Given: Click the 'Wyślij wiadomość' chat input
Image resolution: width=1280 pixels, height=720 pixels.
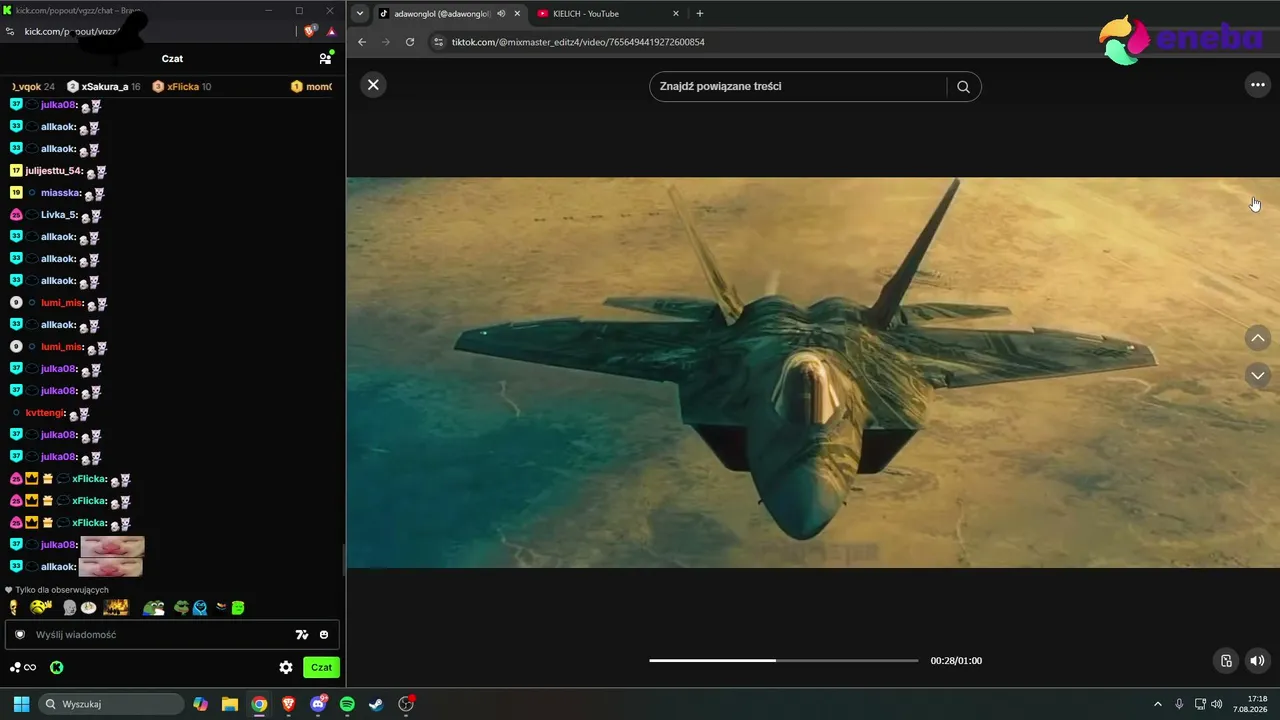Looking at the screenshot, I should pyautogui.click(x=160, y=634).
